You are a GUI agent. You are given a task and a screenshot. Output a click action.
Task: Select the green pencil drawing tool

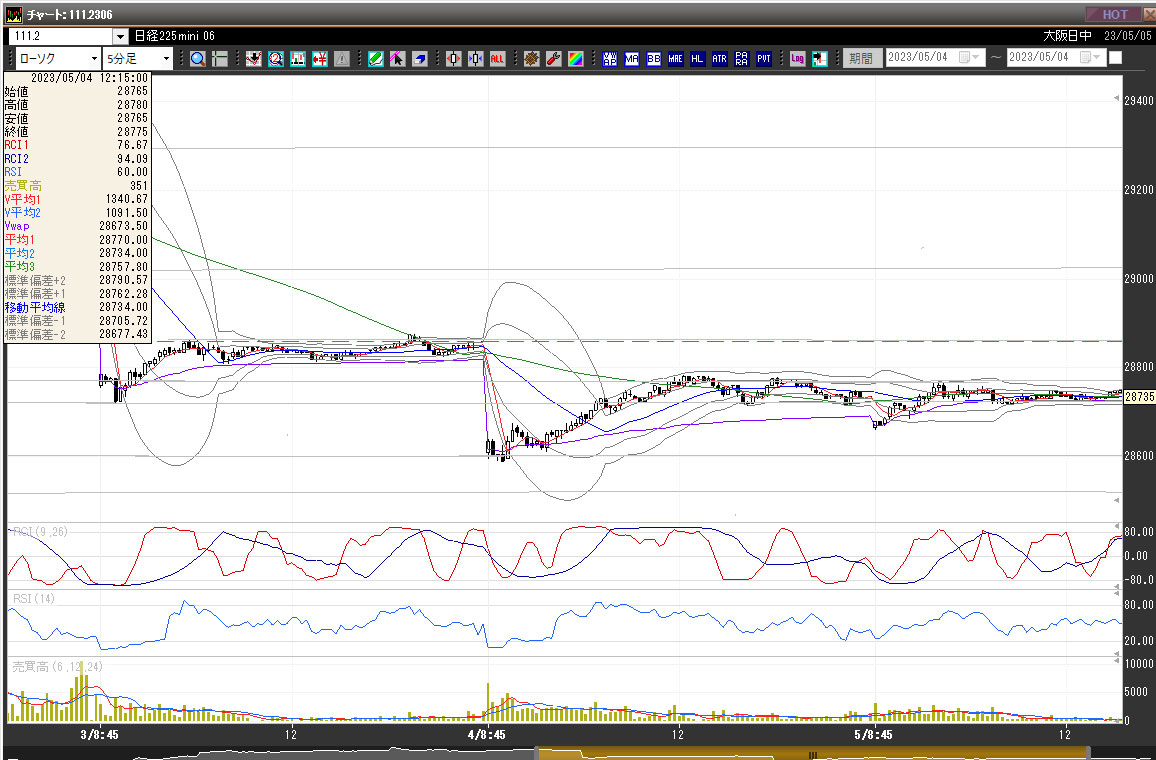(x=376, y=58)
